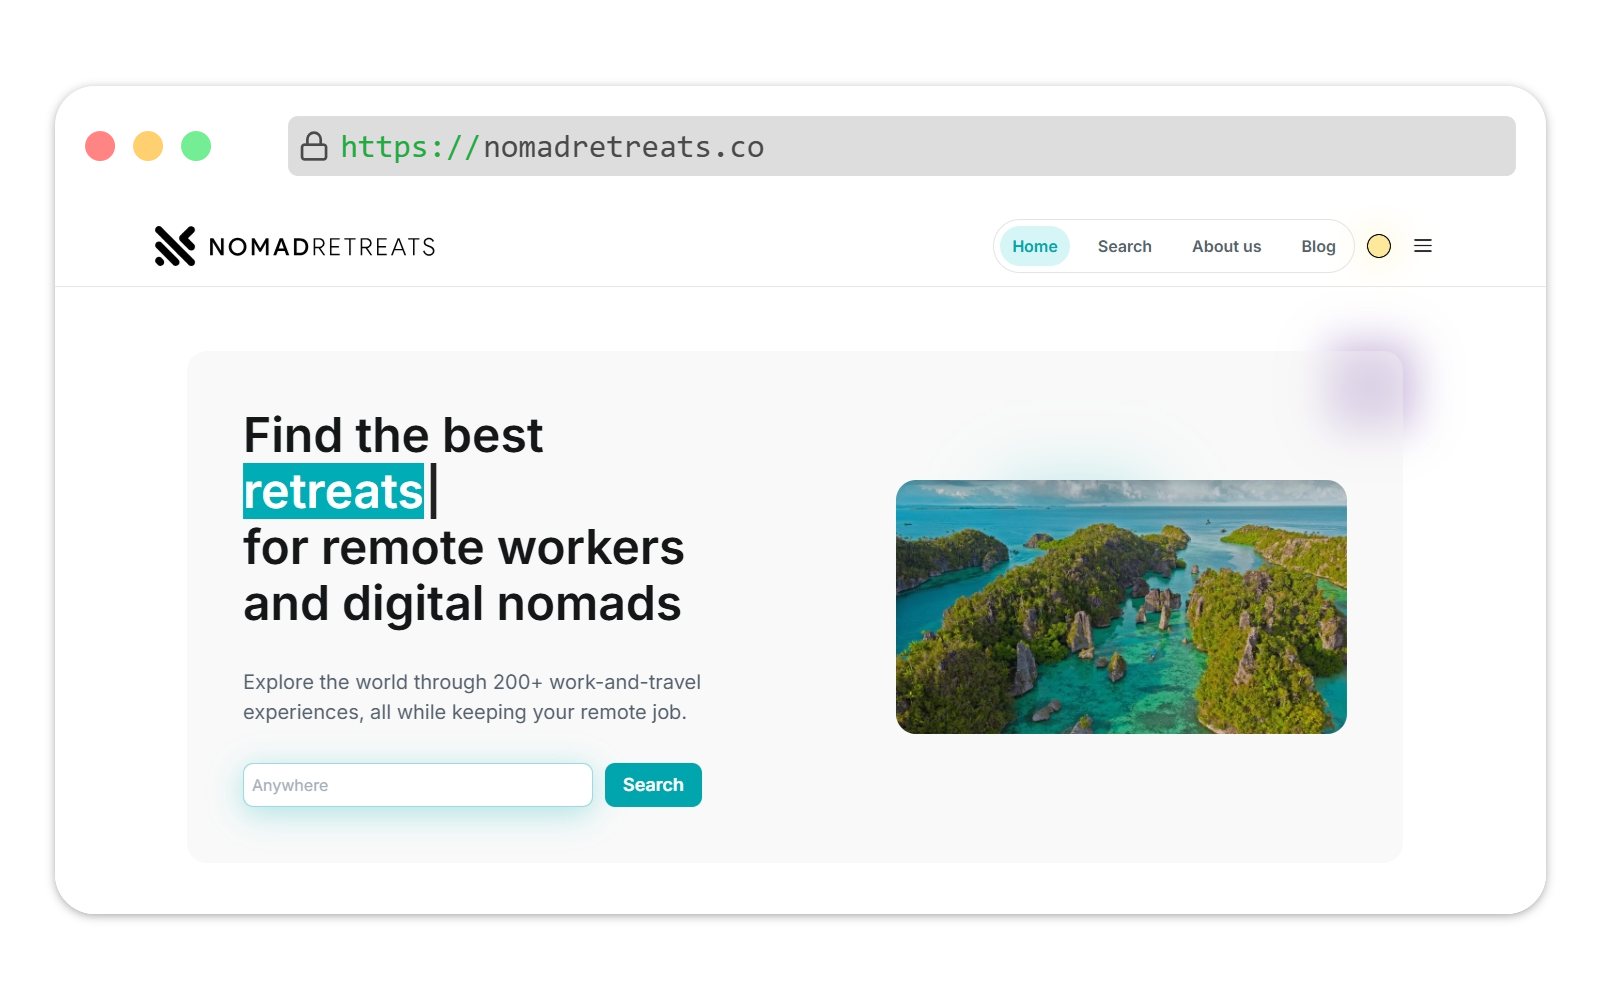The image size is (1600, 1000).
Task: Toggle the yellow circle theme switch
Action: pyautogui.click(x=1379, y=246)
